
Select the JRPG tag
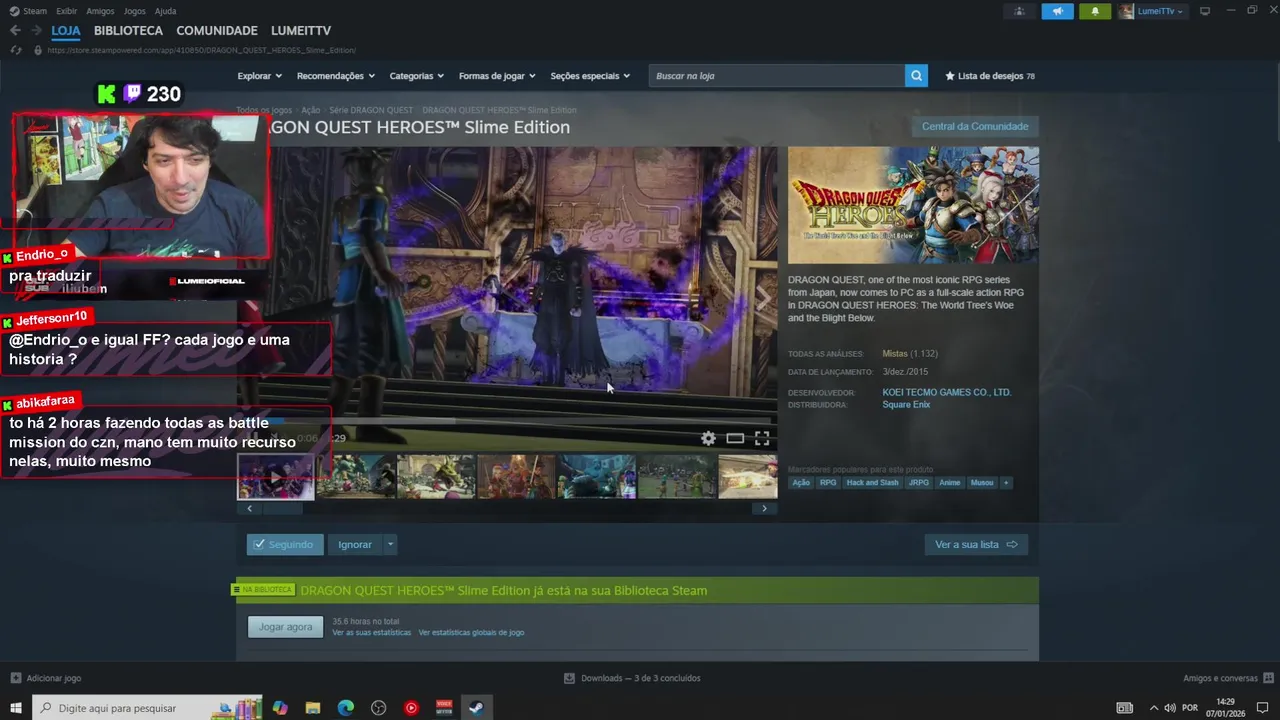pyautogui.click(x=919, y=483)
